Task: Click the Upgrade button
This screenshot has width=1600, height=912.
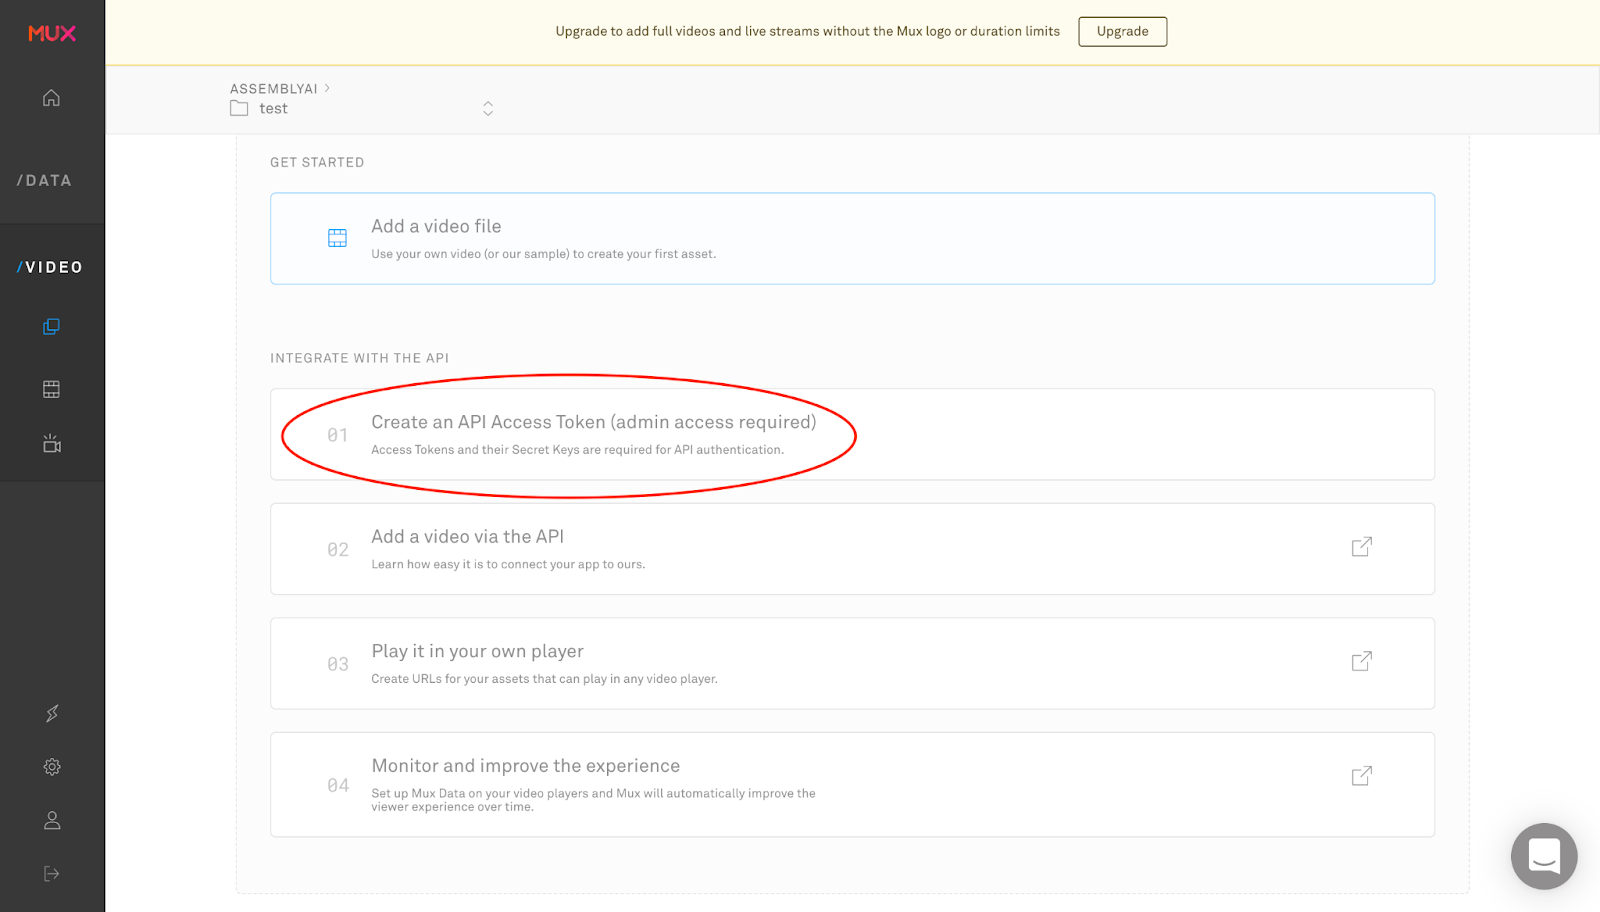Action: click(1122, 31)
